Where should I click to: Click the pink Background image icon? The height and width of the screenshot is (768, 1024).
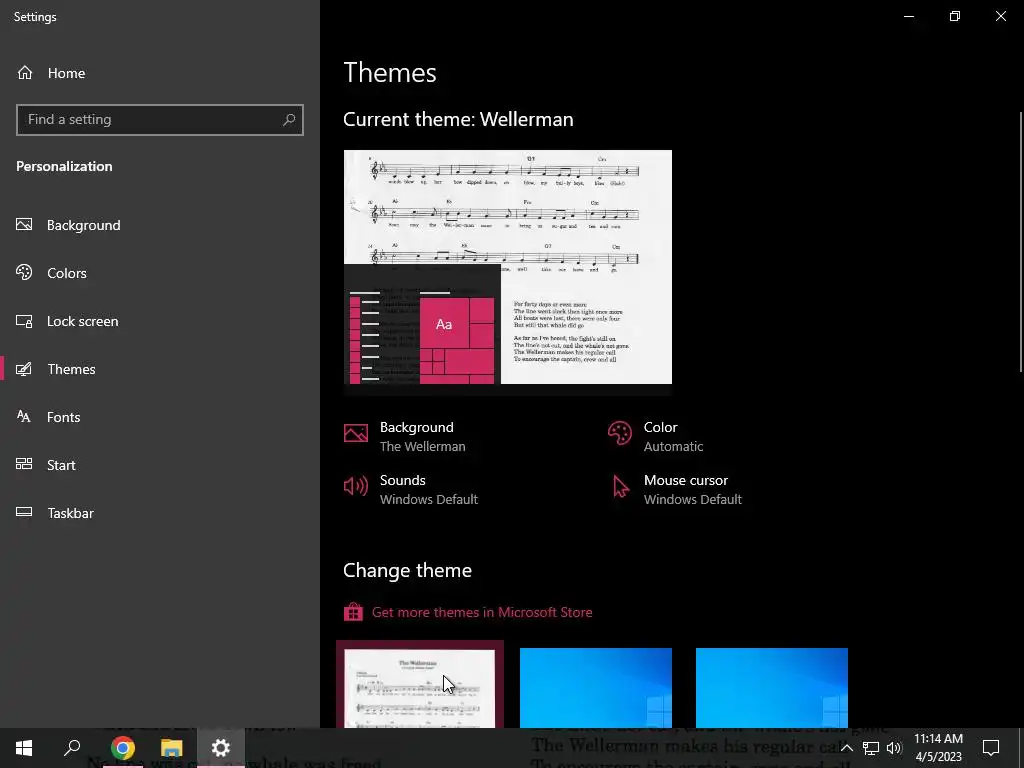356,433
